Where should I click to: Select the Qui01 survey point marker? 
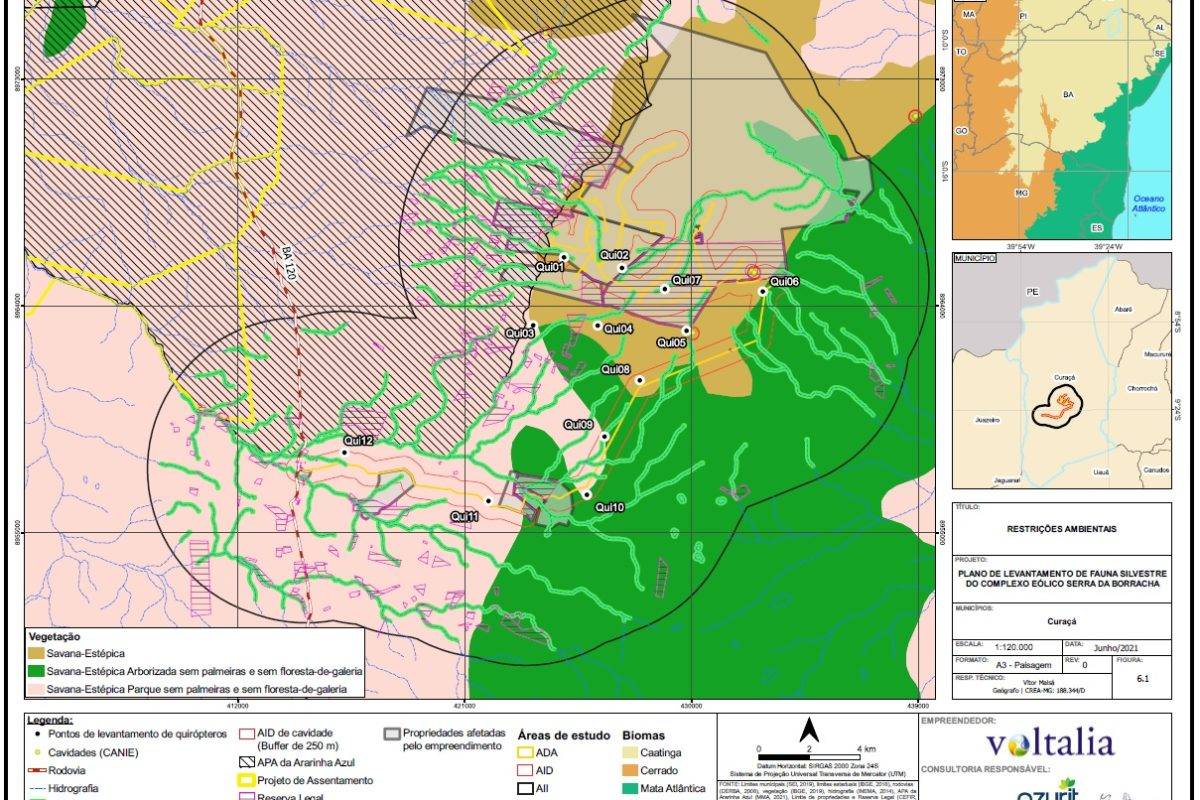click(x=563, y=258)
